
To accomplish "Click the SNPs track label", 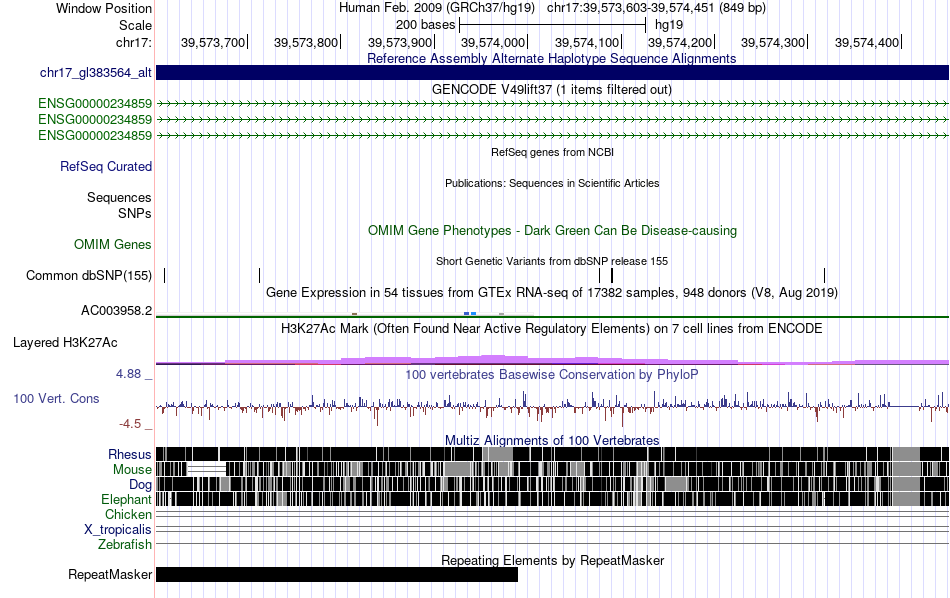I will (x=135, y=213).
